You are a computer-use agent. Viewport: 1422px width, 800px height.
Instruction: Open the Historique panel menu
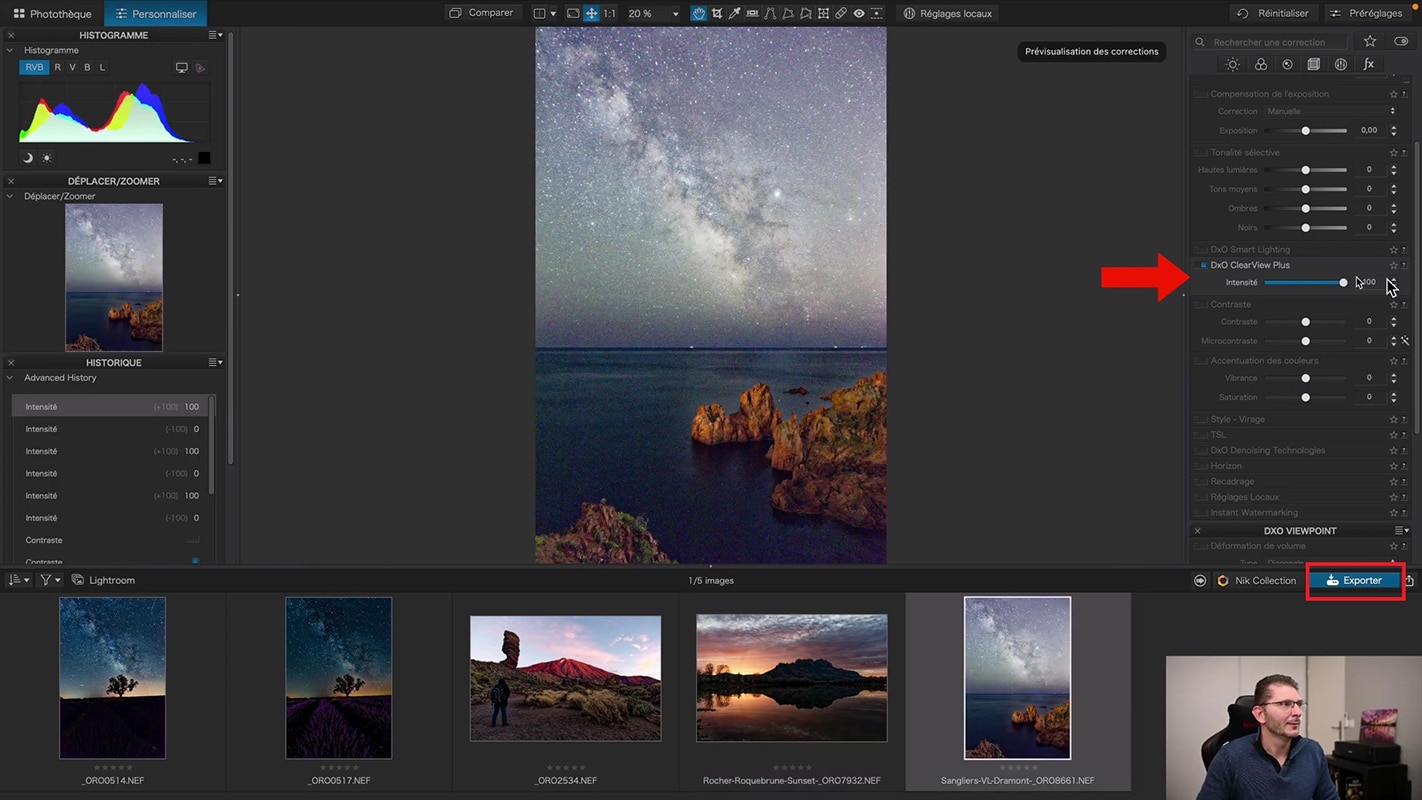[x=215, y=363]
